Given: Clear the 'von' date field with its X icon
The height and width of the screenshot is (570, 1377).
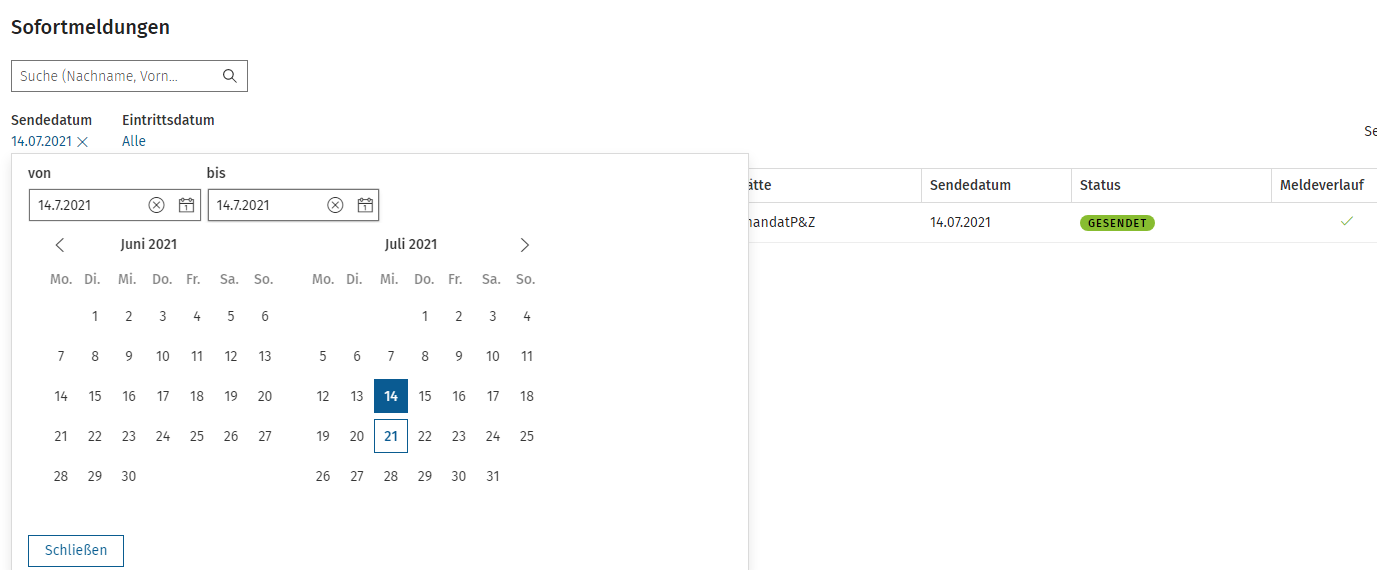Looking at the screenshot, I should [x=156, y=205].
